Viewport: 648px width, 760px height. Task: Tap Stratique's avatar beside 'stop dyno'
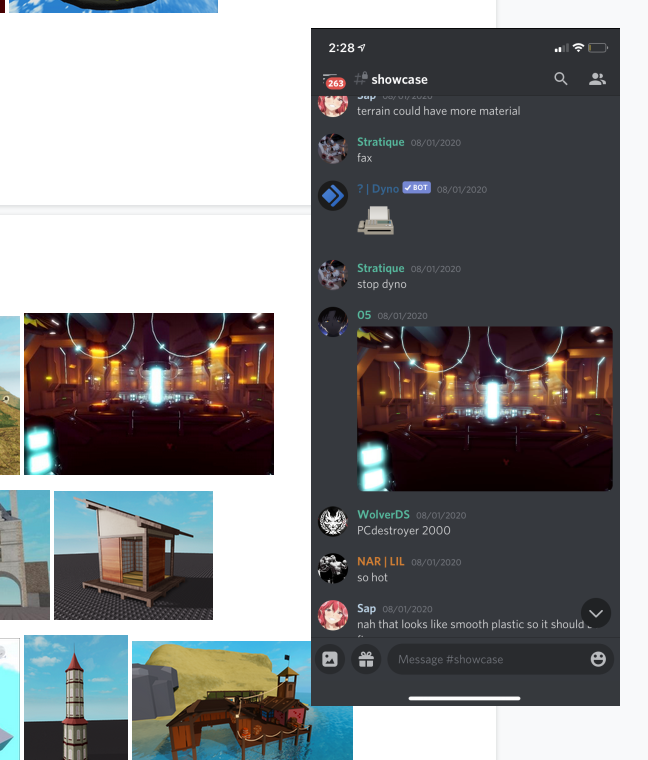[333, 275]
